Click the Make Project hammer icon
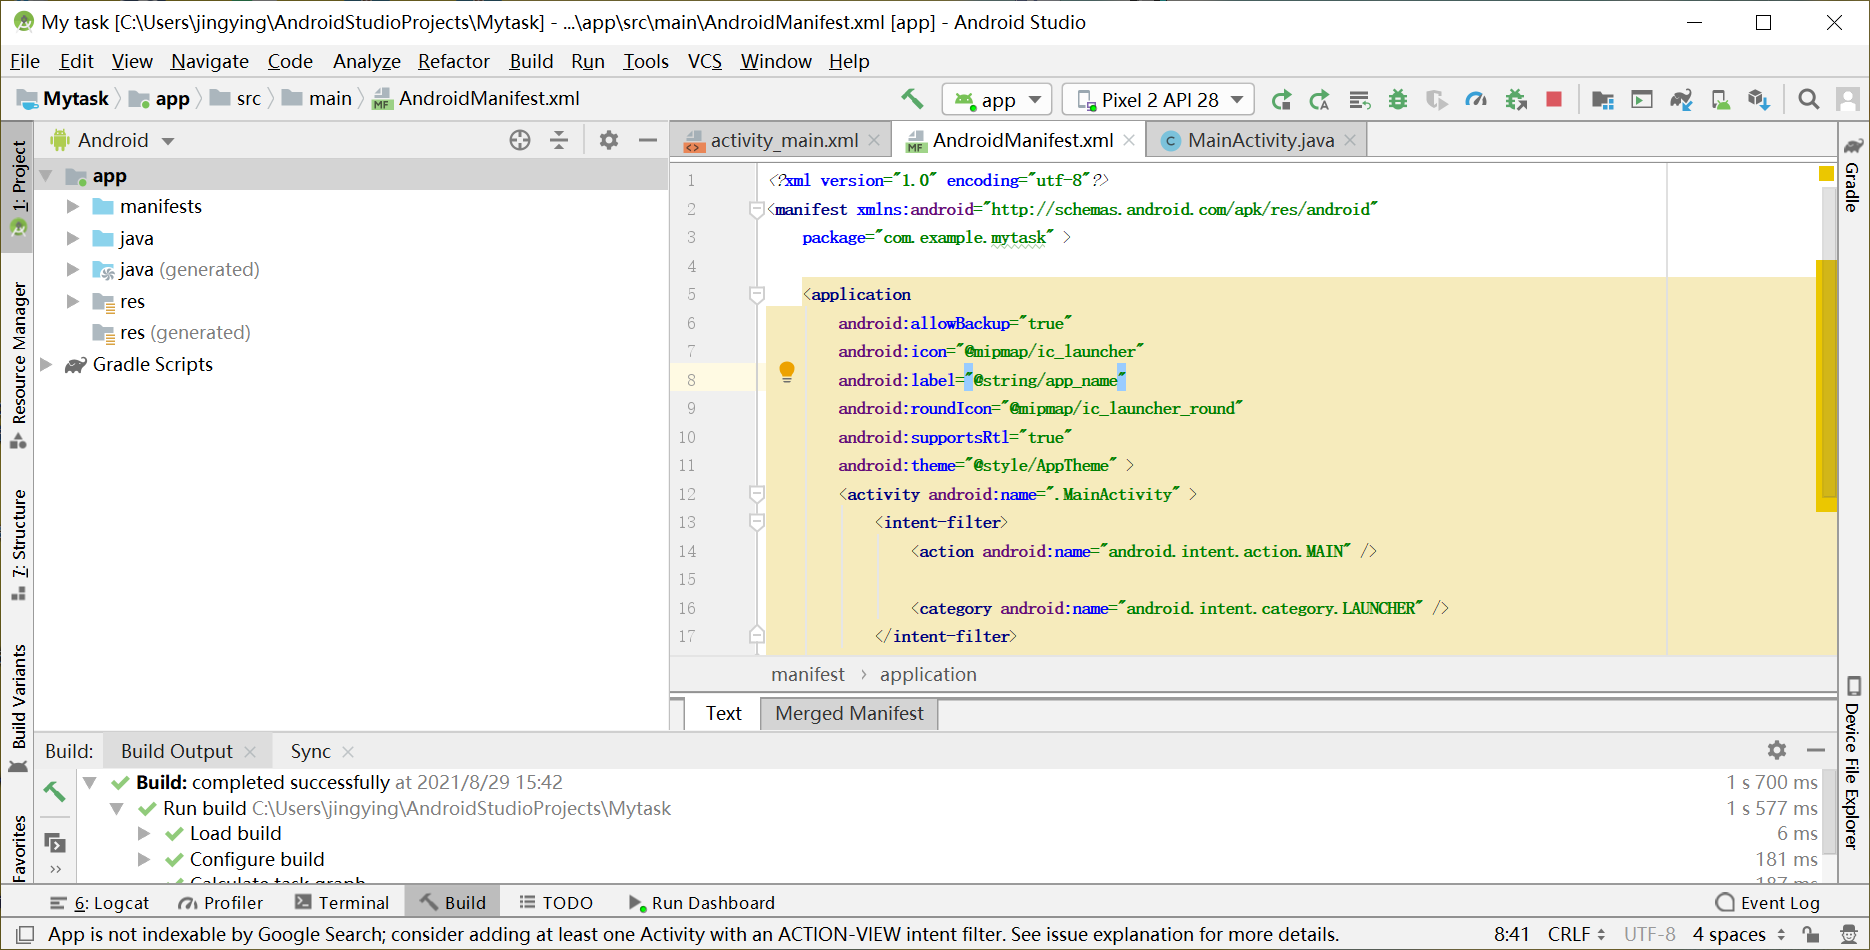This screenshot has height=950, width=1870. (x=912, y=99)
